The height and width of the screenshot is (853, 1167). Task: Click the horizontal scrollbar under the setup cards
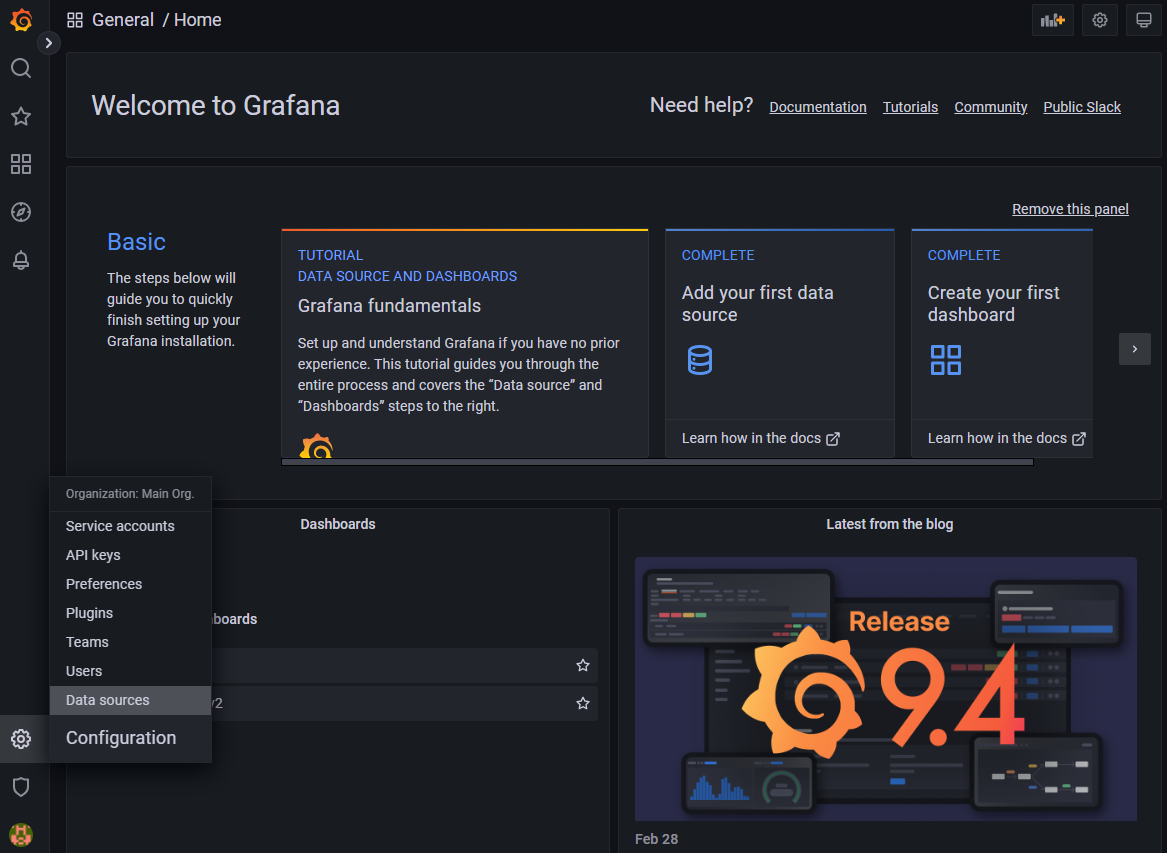(657, 462)
